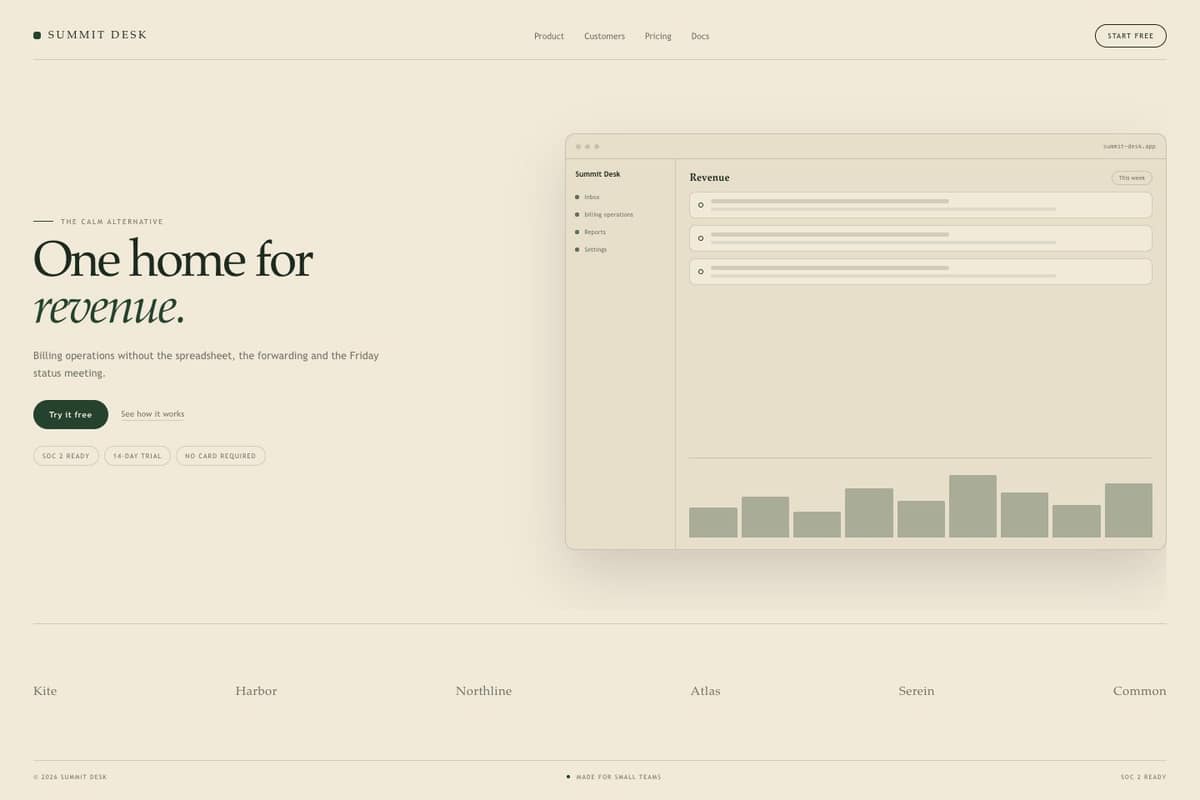This screenshot has height=800, width=1200.
Task: Select Billing operations in mockup sidebar
Action: [604, 215]
